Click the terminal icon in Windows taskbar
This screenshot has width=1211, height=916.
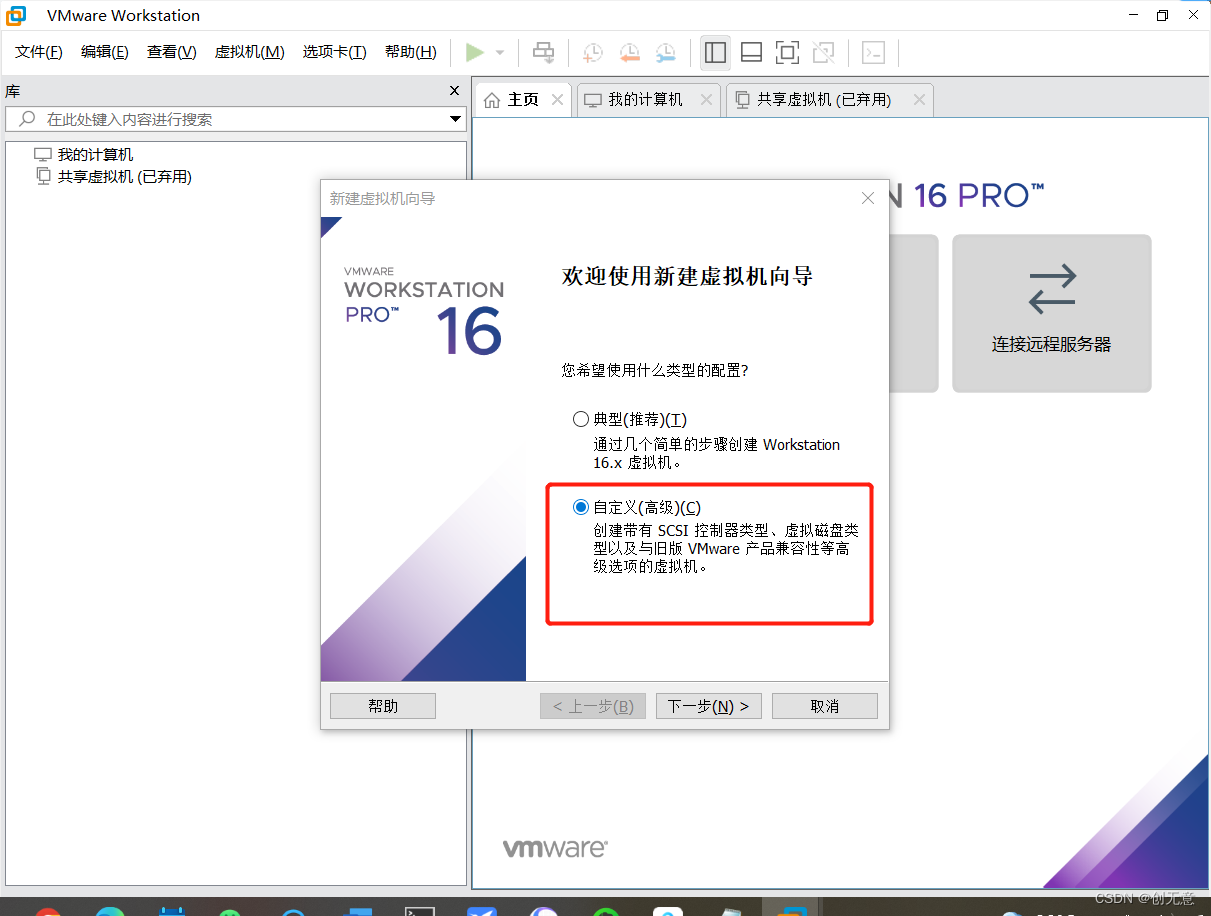tap(418, 910)
